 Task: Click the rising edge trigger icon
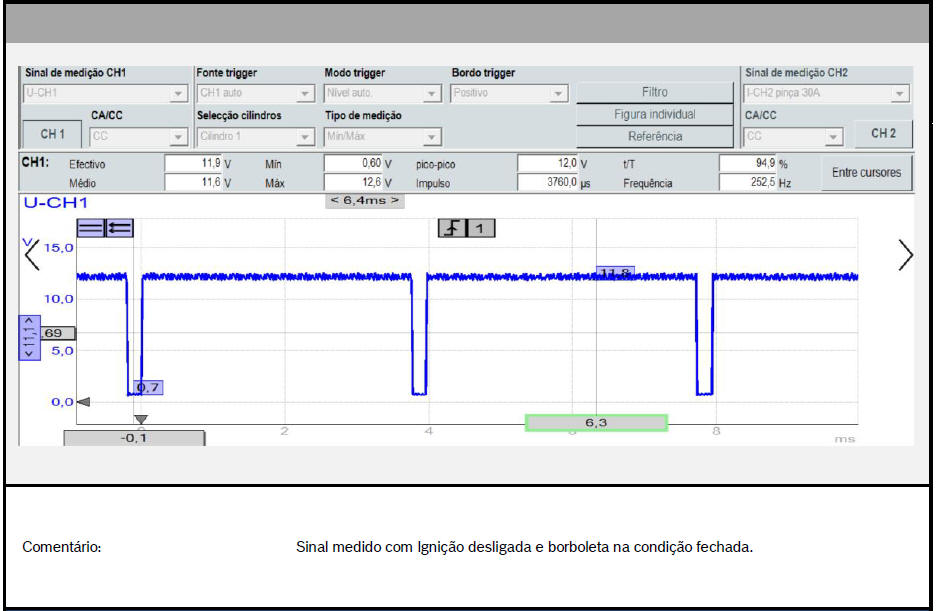point(453,229)
